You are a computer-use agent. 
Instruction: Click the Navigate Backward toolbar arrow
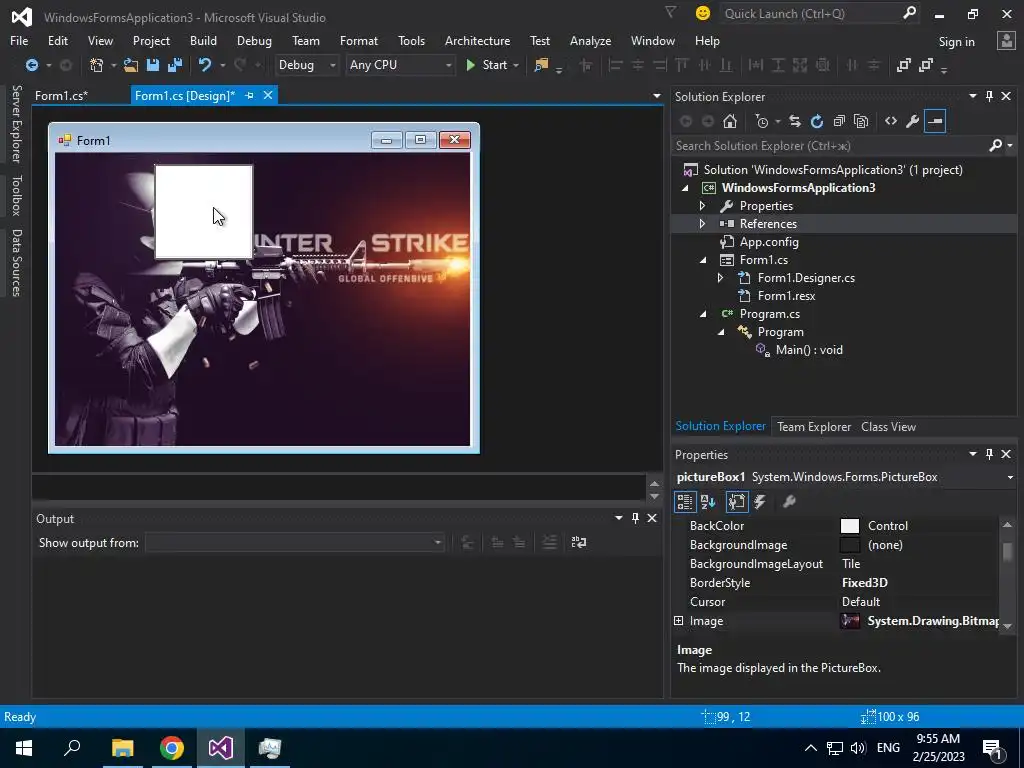coord(31,65)
